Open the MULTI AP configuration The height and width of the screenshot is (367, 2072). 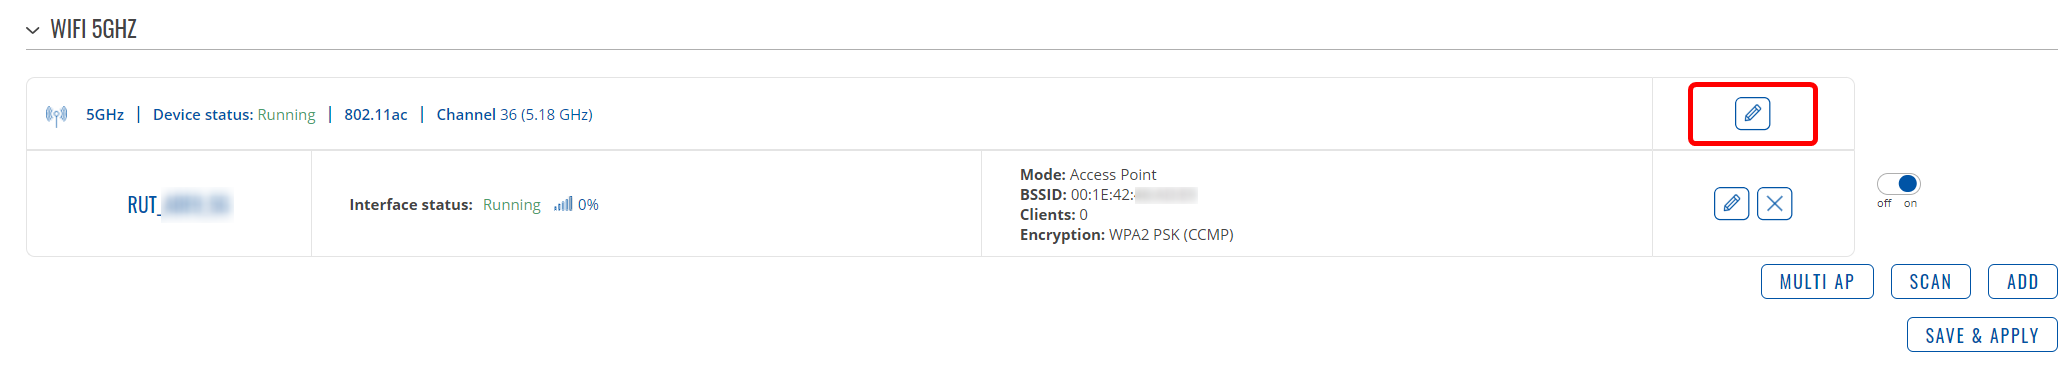pyautogui.click(x=1817, y=282)
